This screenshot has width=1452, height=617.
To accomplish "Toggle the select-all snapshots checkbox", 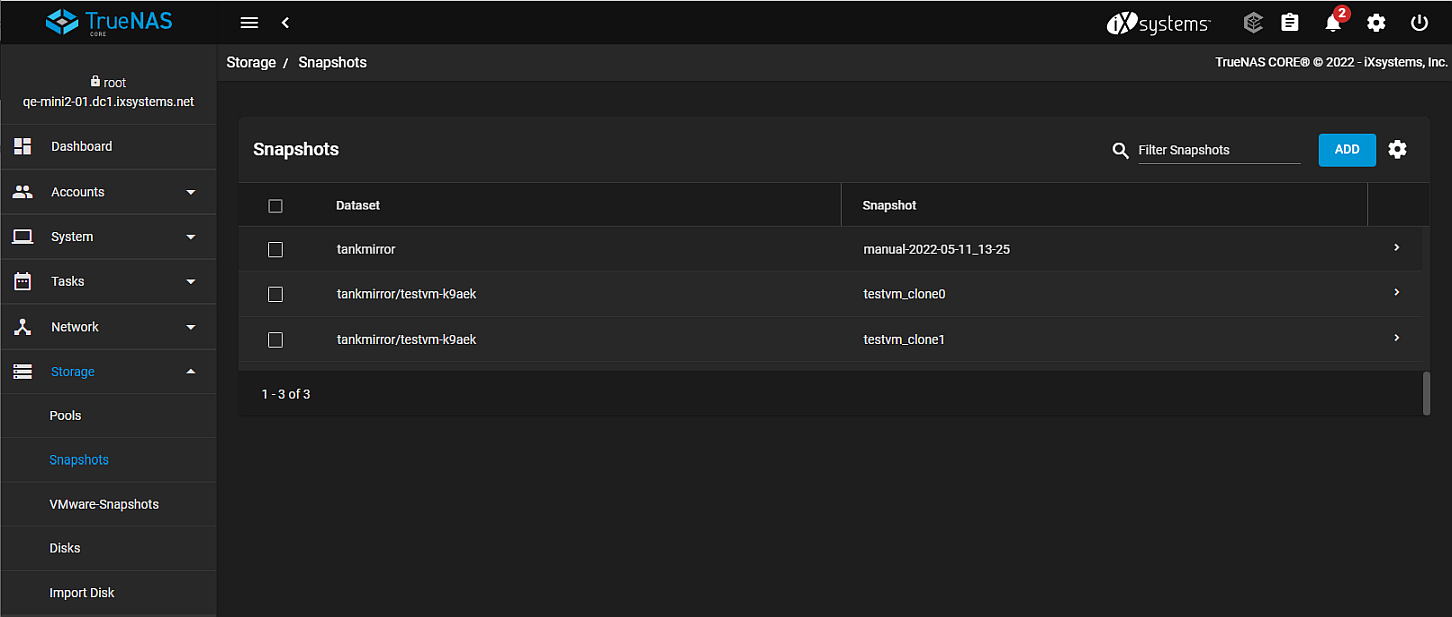I will (276, 205).
